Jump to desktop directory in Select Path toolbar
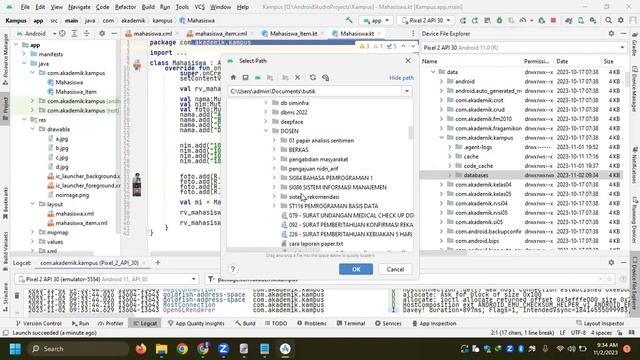The height and width of the screenshot is (360, 640). (245, 78)
